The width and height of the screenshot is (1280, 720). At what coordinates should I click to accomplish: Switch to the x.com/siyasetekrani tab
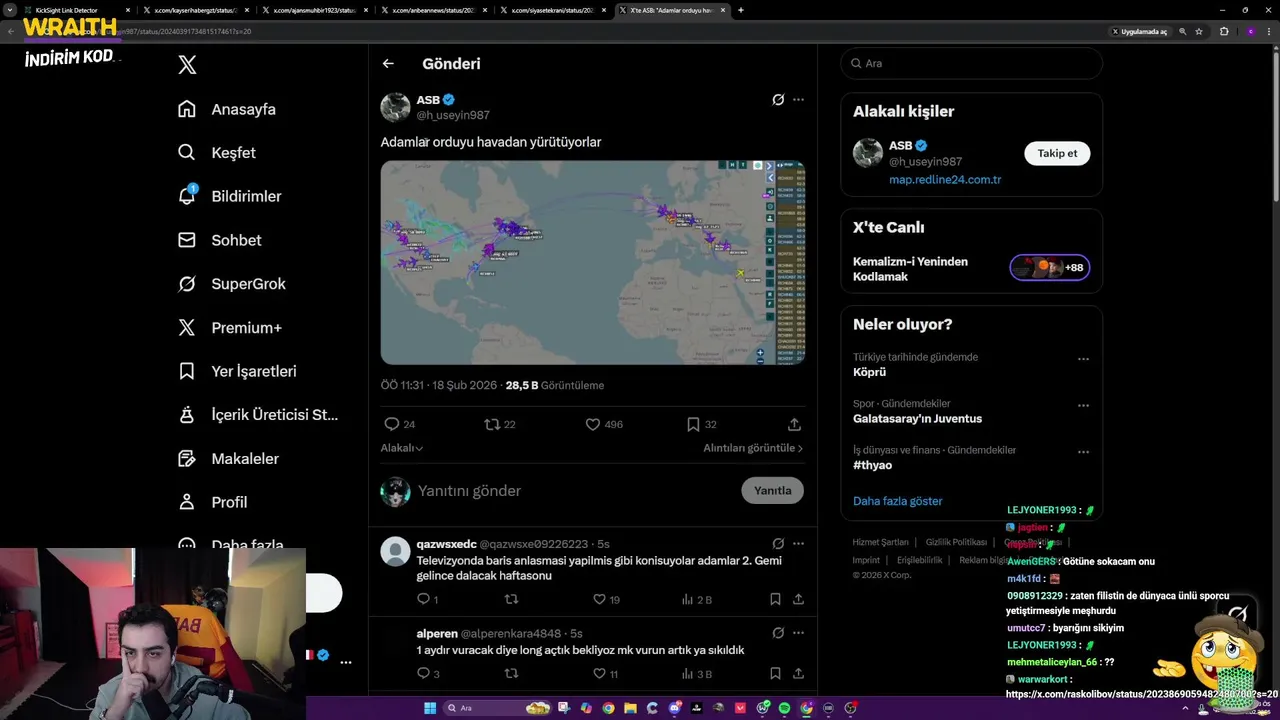tap(552, 10)
